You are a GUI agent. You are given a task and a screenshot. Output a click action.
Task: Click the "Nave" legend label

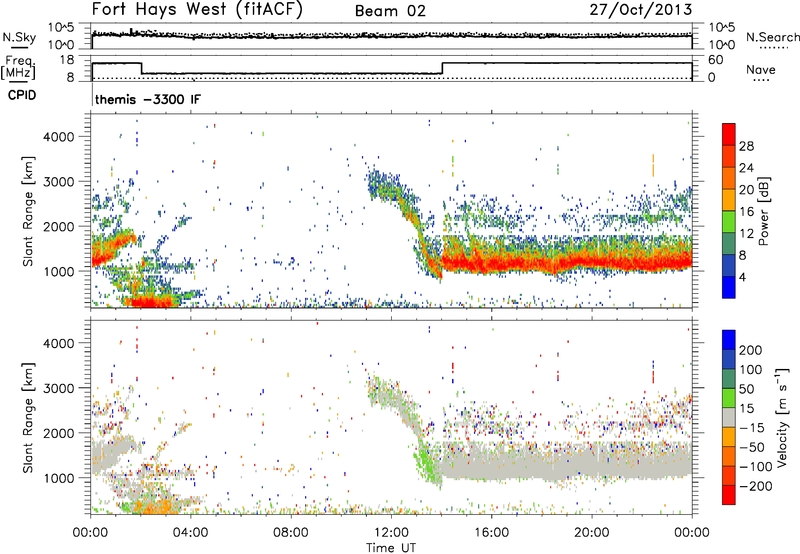(761, 69)
